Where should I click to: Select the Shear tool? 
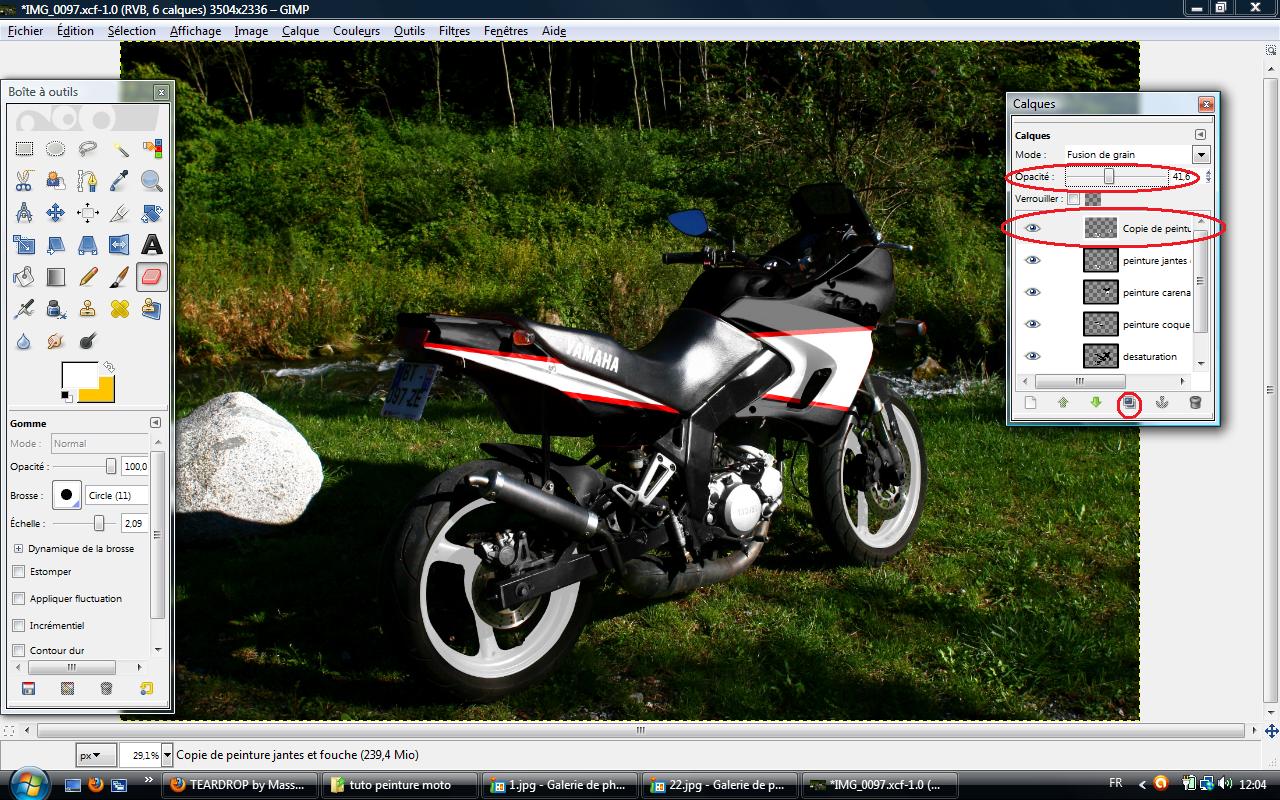(56, 245)
